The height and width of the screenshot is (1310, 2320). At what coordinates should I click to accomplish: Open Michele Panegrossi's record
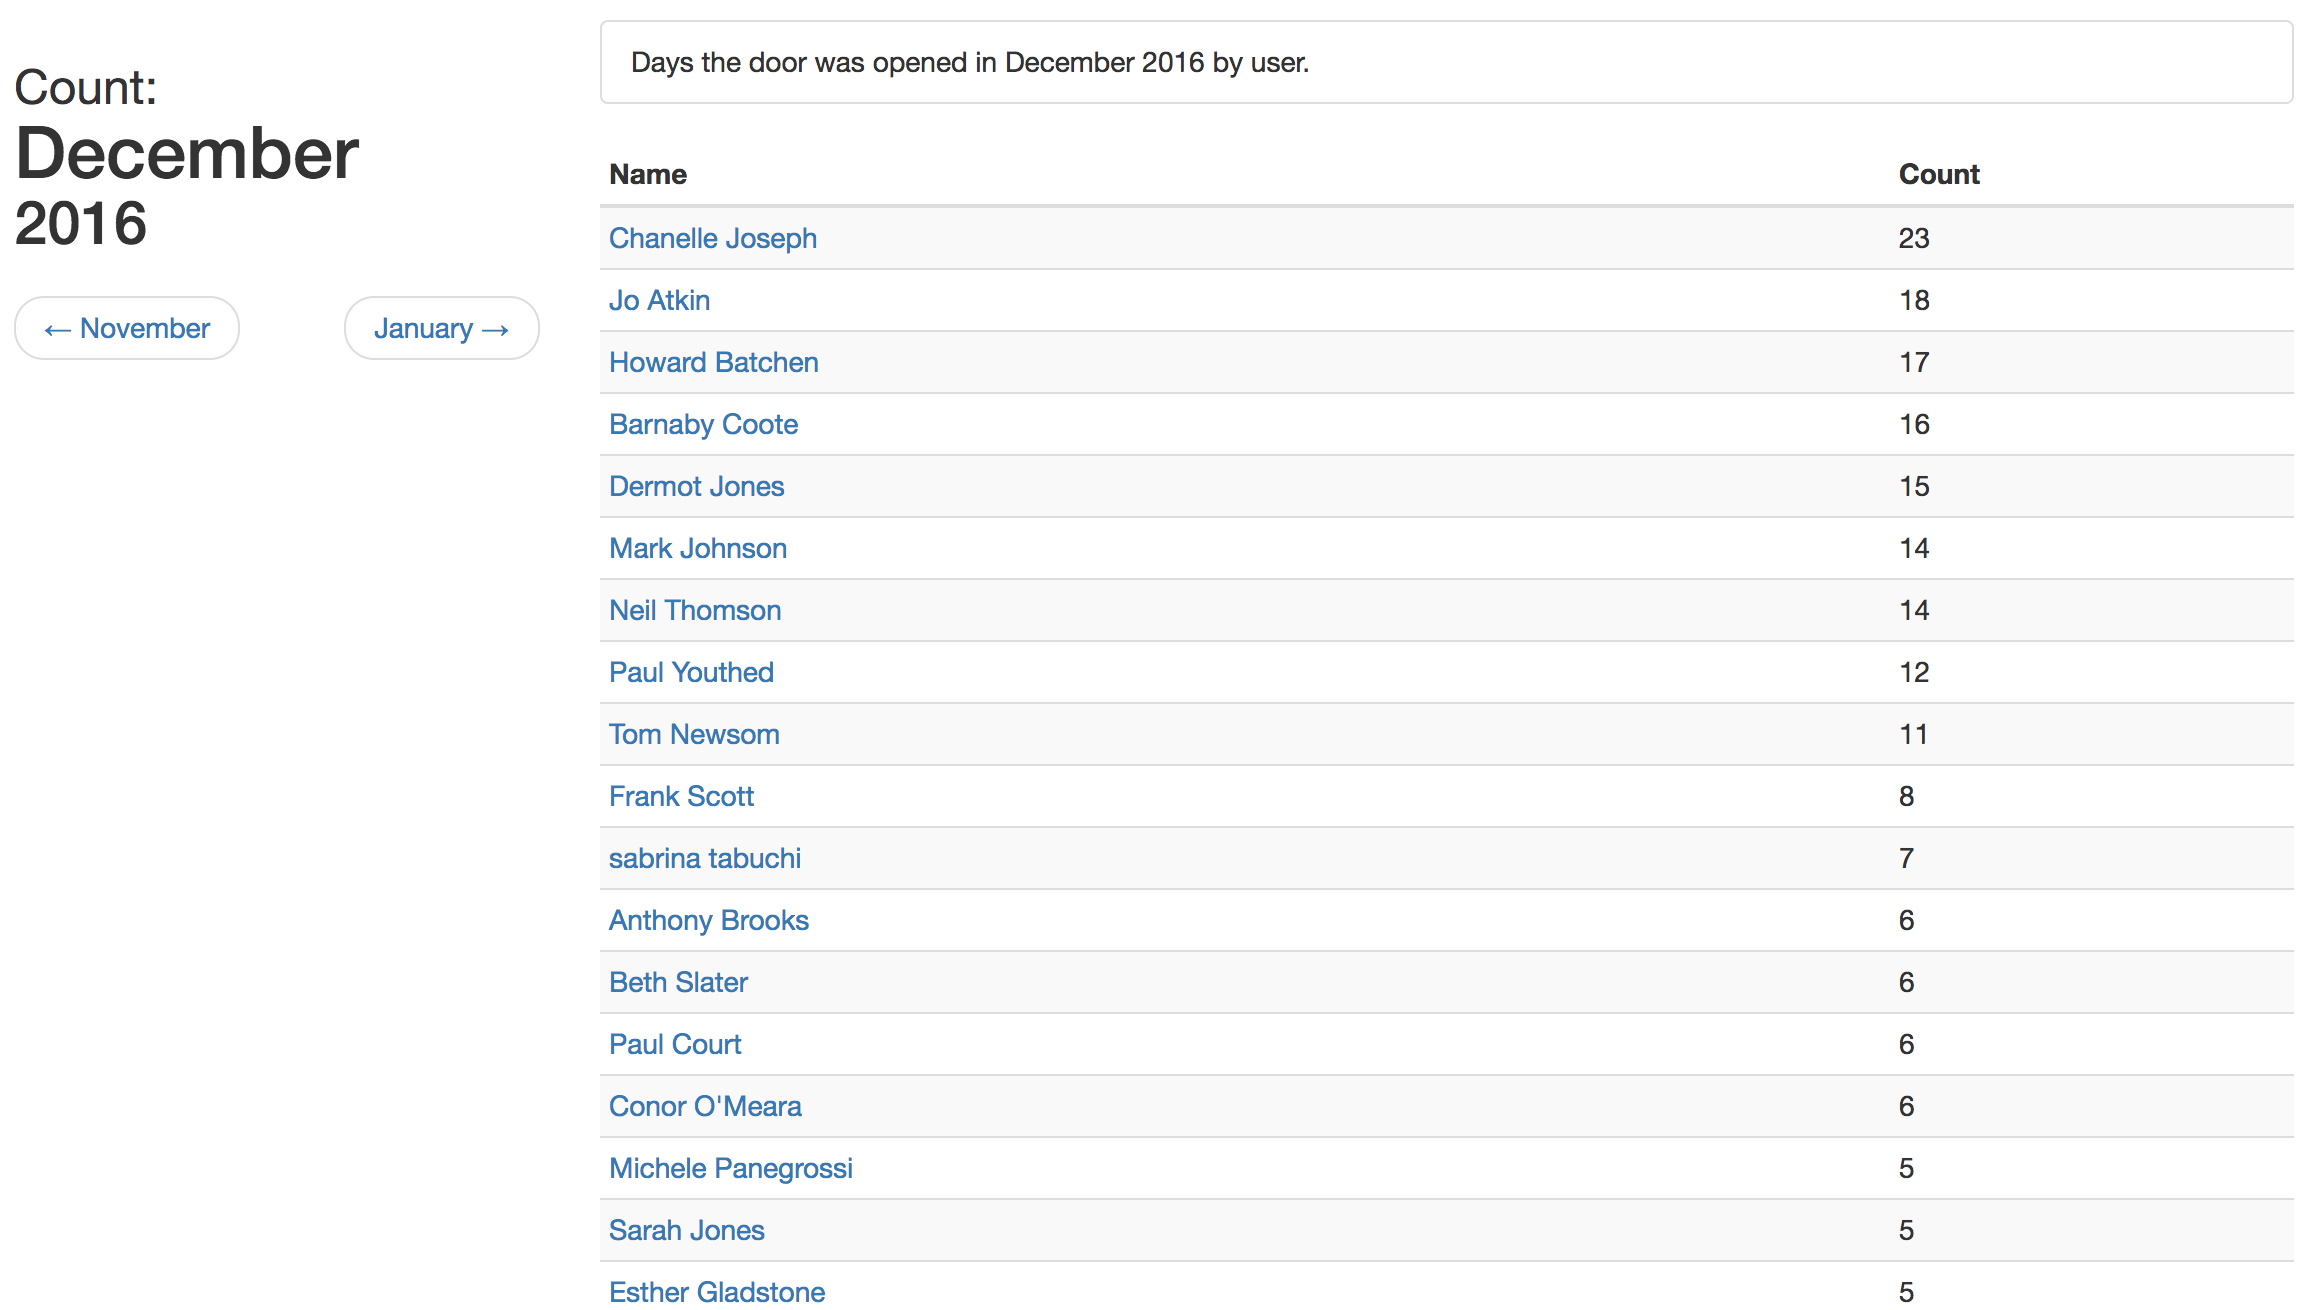pyautogui.click(x=731, y=1168)
